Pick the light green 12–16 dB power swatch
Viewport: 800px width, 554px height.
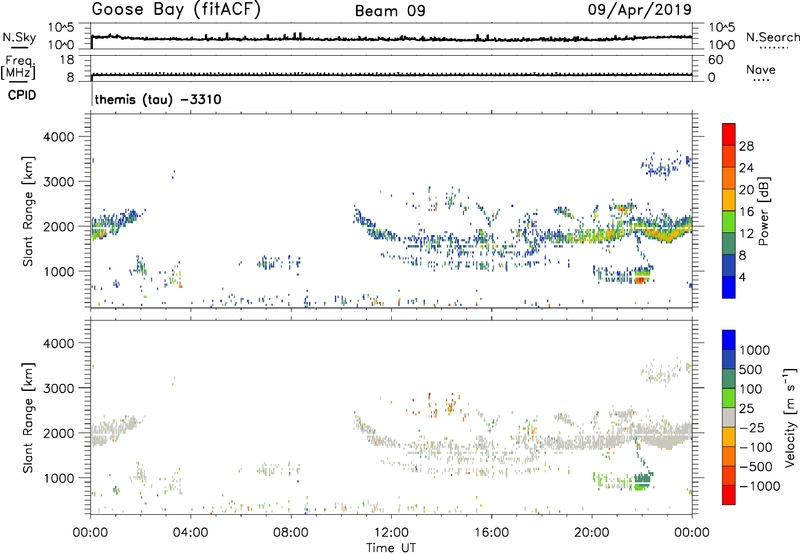point(729,222)
